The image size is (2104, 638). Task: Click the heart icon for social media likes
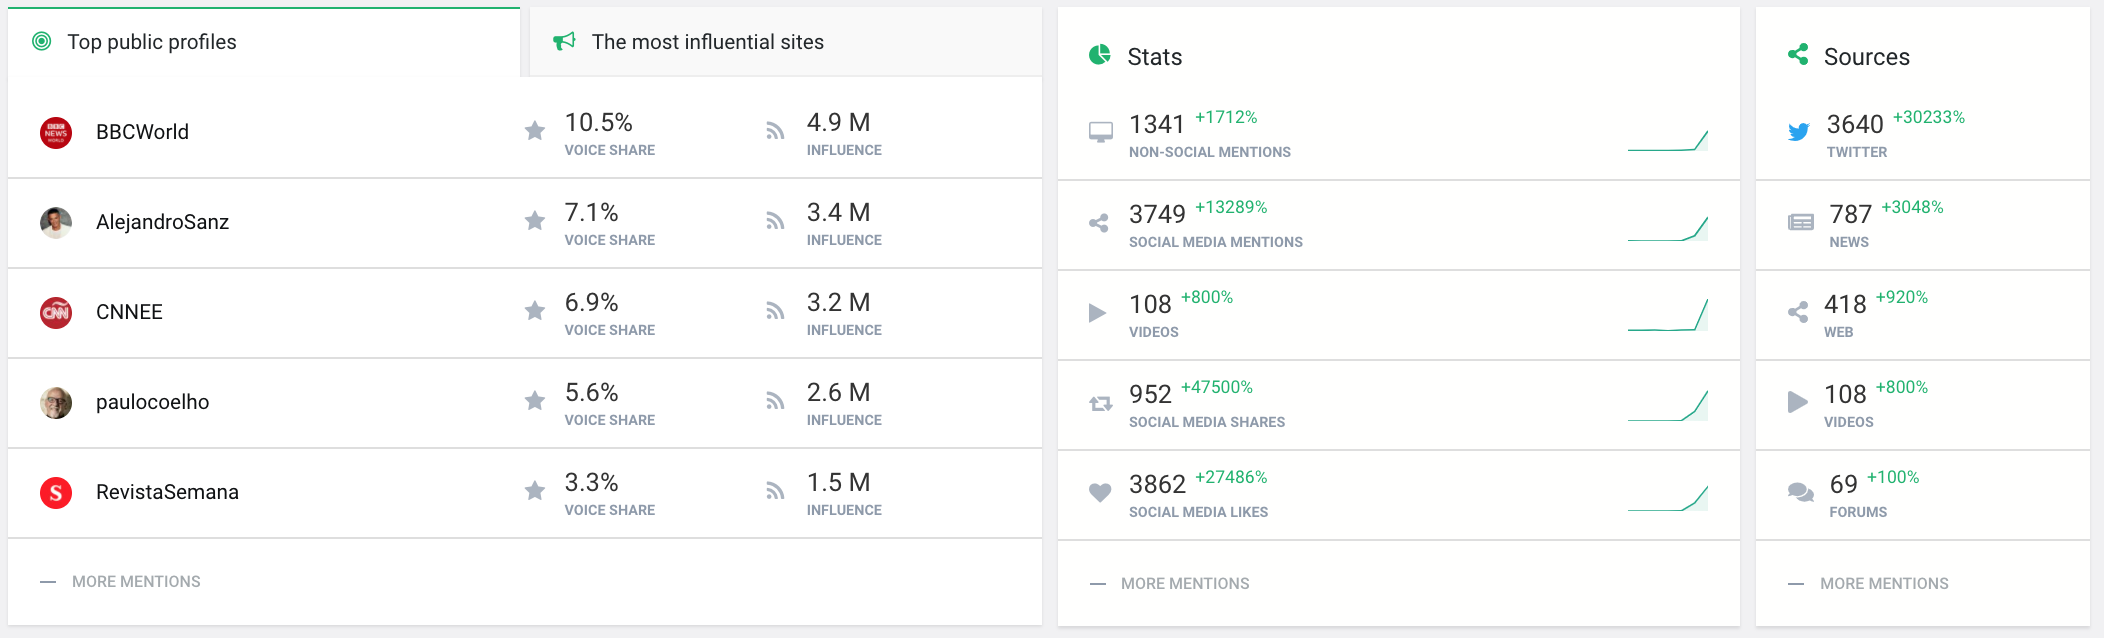pos(1100,492)
